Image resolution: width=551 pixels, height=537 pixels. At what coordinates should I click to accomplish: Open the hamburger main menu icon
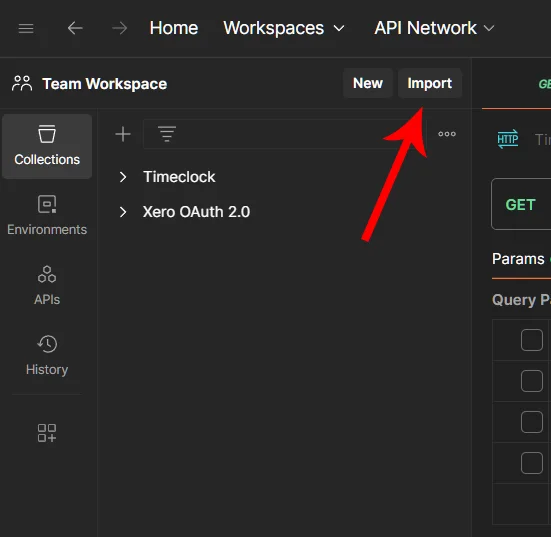(26, 28)
